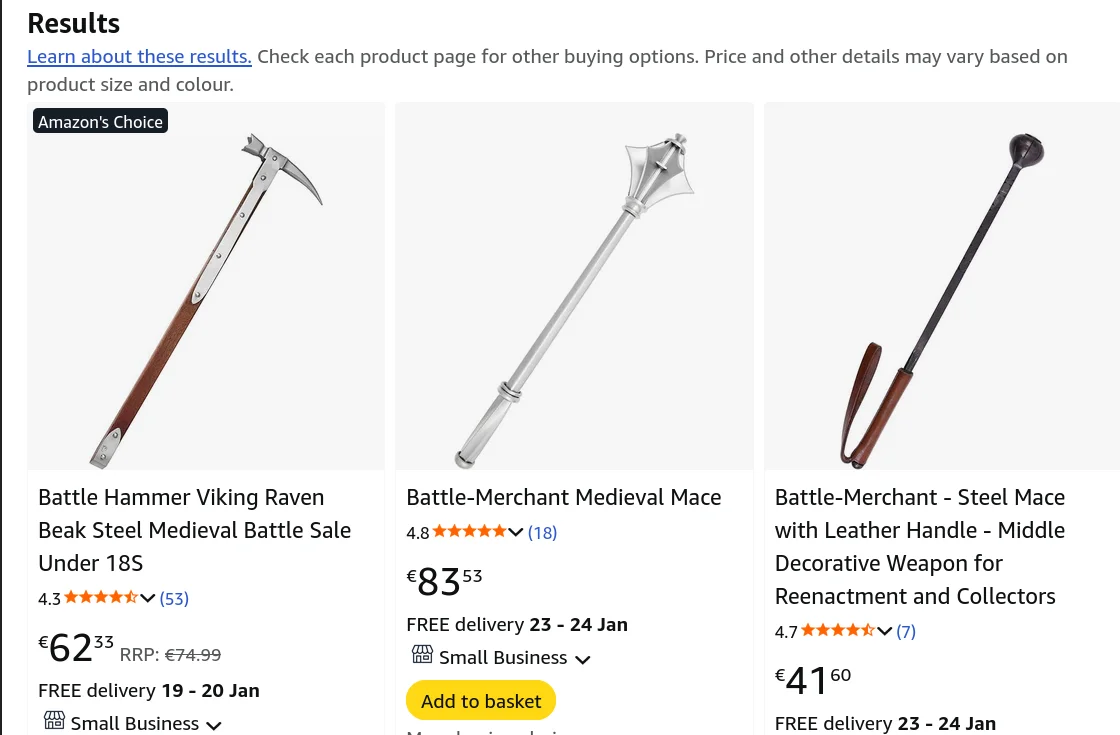Open the "Learn about these results" link
Image resolution: width=1120 pixels, height=735 pixels.
139,56
